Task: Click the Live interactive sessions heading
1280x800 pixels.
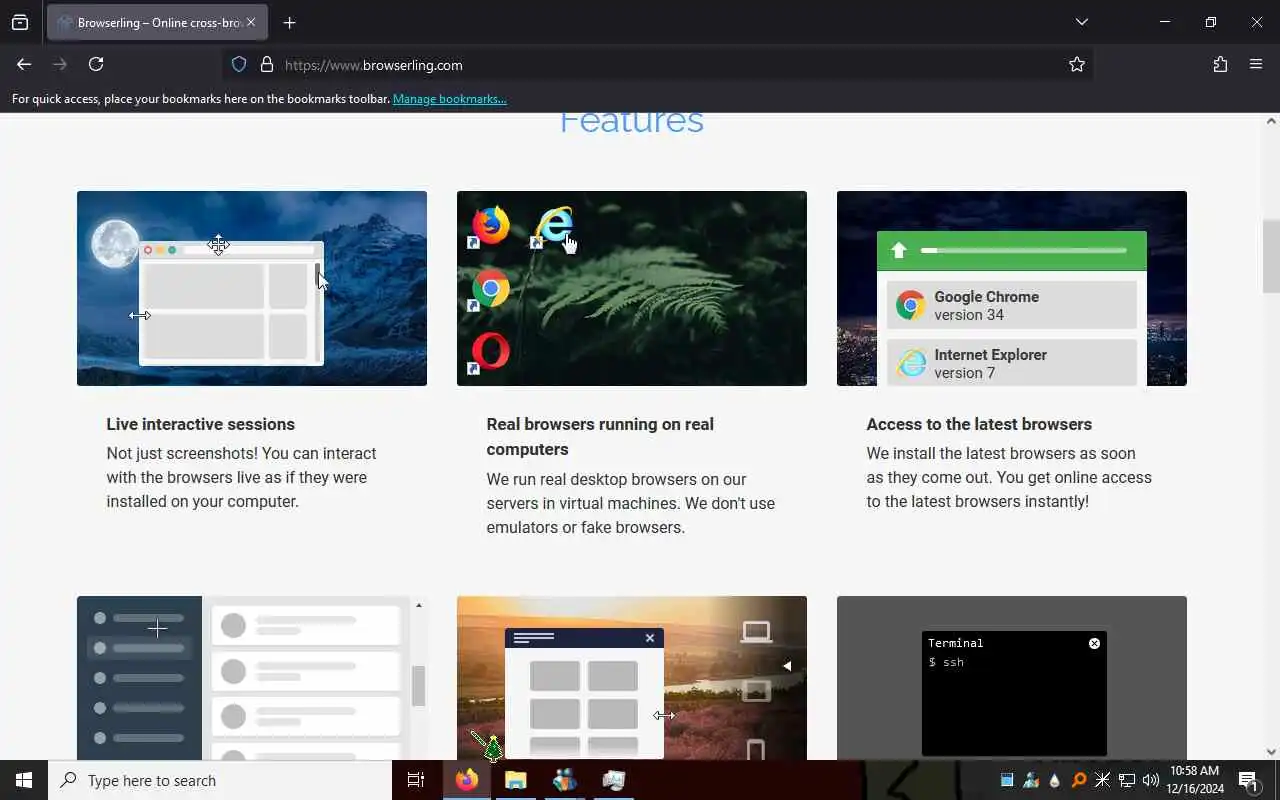Action: pyautogui.click(x=201, y=424)
